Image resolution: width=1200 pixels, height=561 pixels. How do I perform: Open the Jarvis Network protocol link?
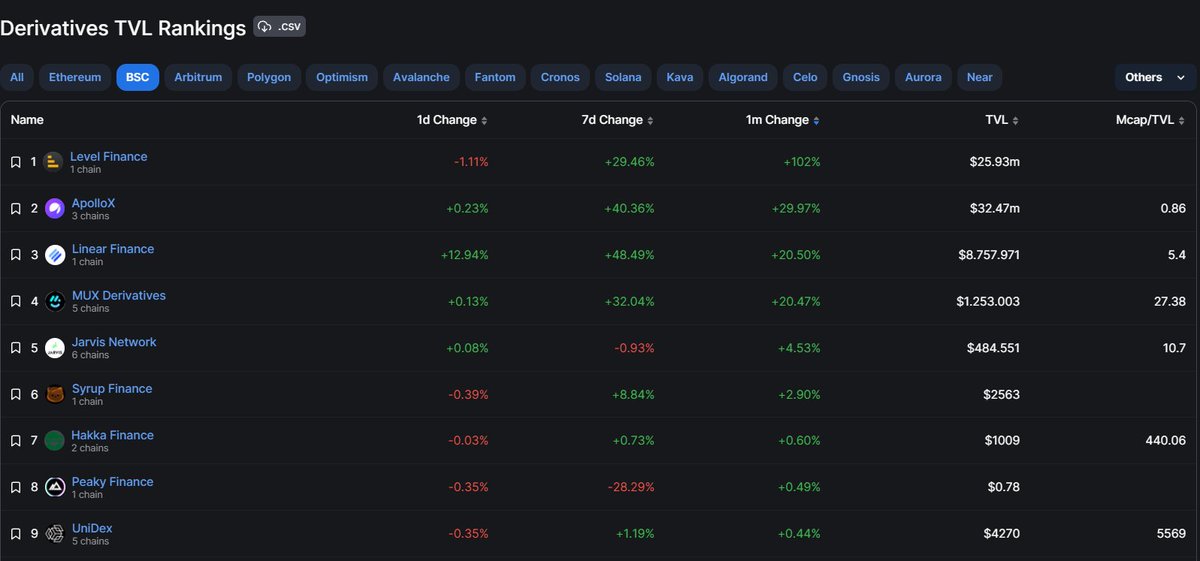pyautogui.click(x=114, y=342)
